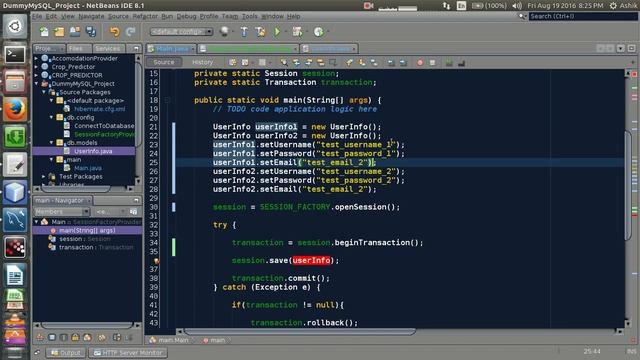Click the Shift Line Right icon in editor toolbar
This screenshot has height=360, width=640.
(x=403, y=62)
